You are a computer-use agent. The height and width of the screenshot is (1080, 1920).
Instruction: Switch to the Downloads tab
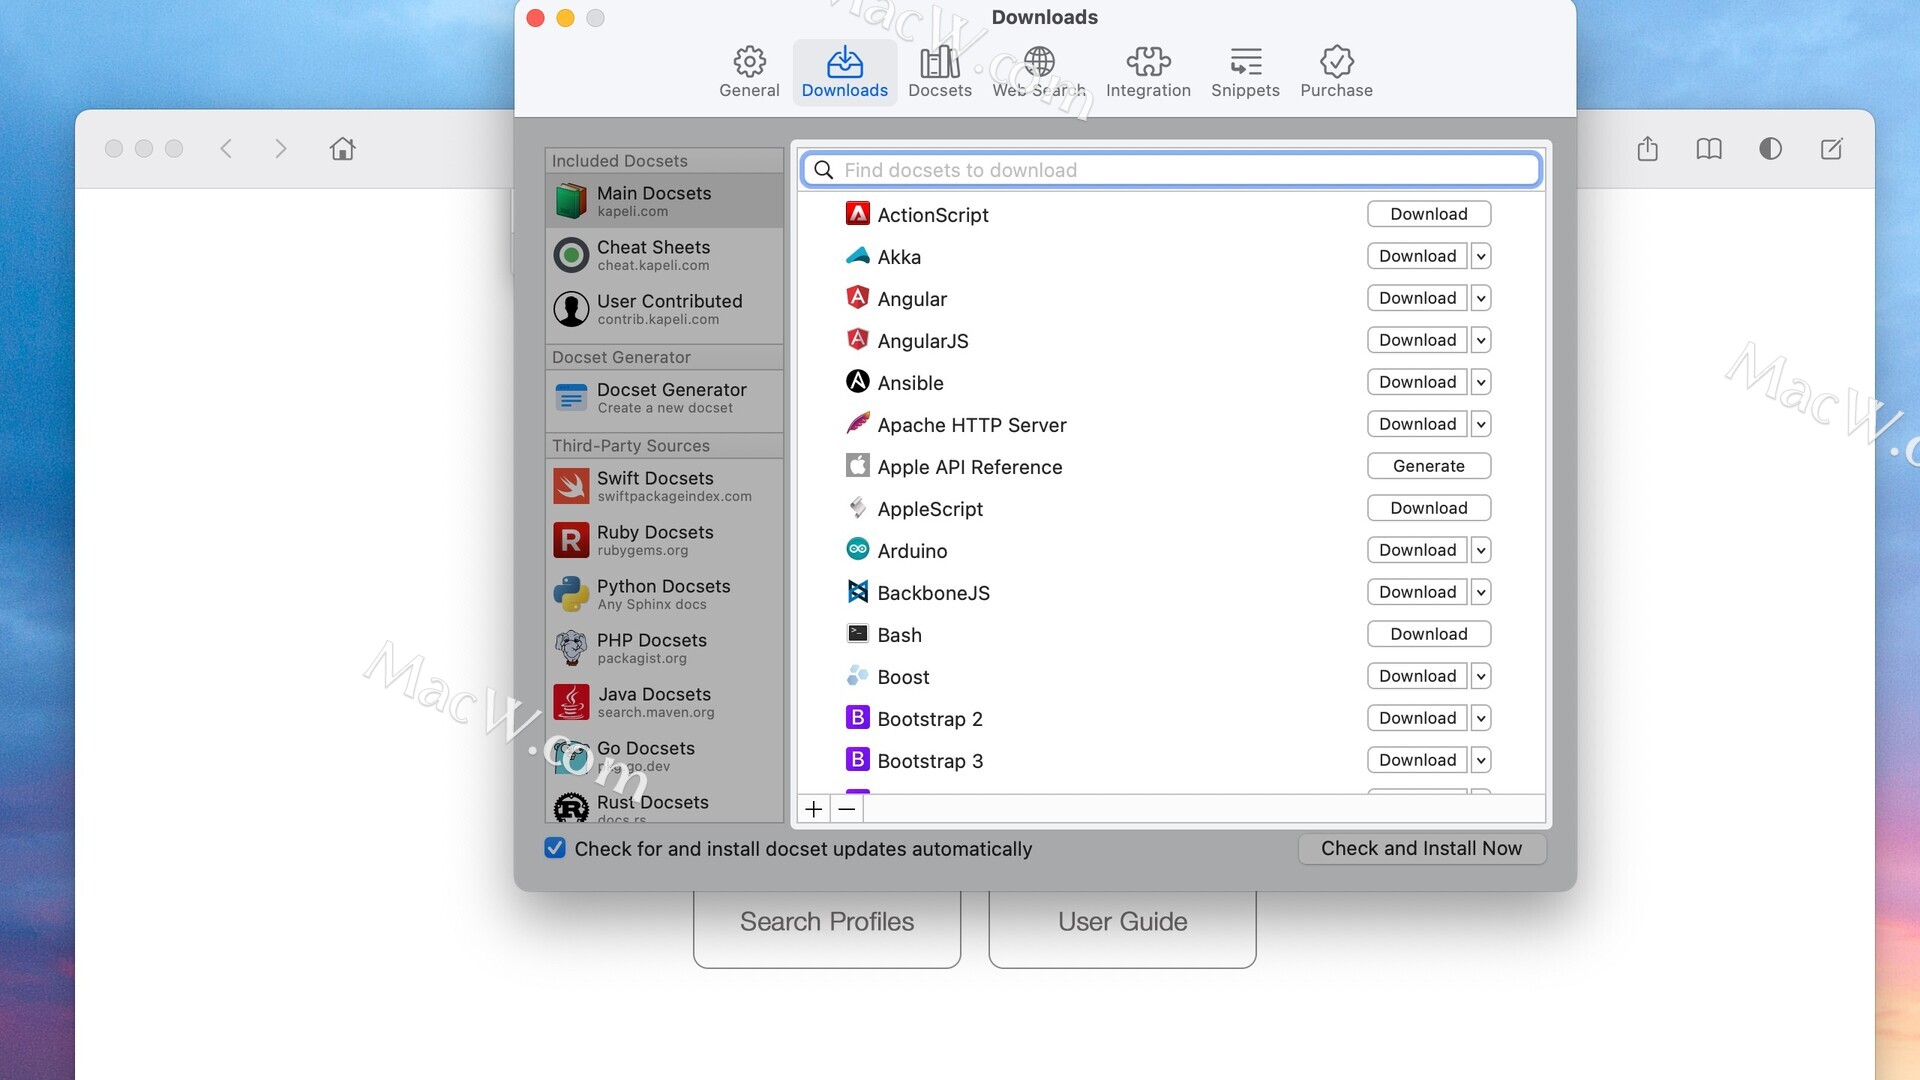pos(844,72)
